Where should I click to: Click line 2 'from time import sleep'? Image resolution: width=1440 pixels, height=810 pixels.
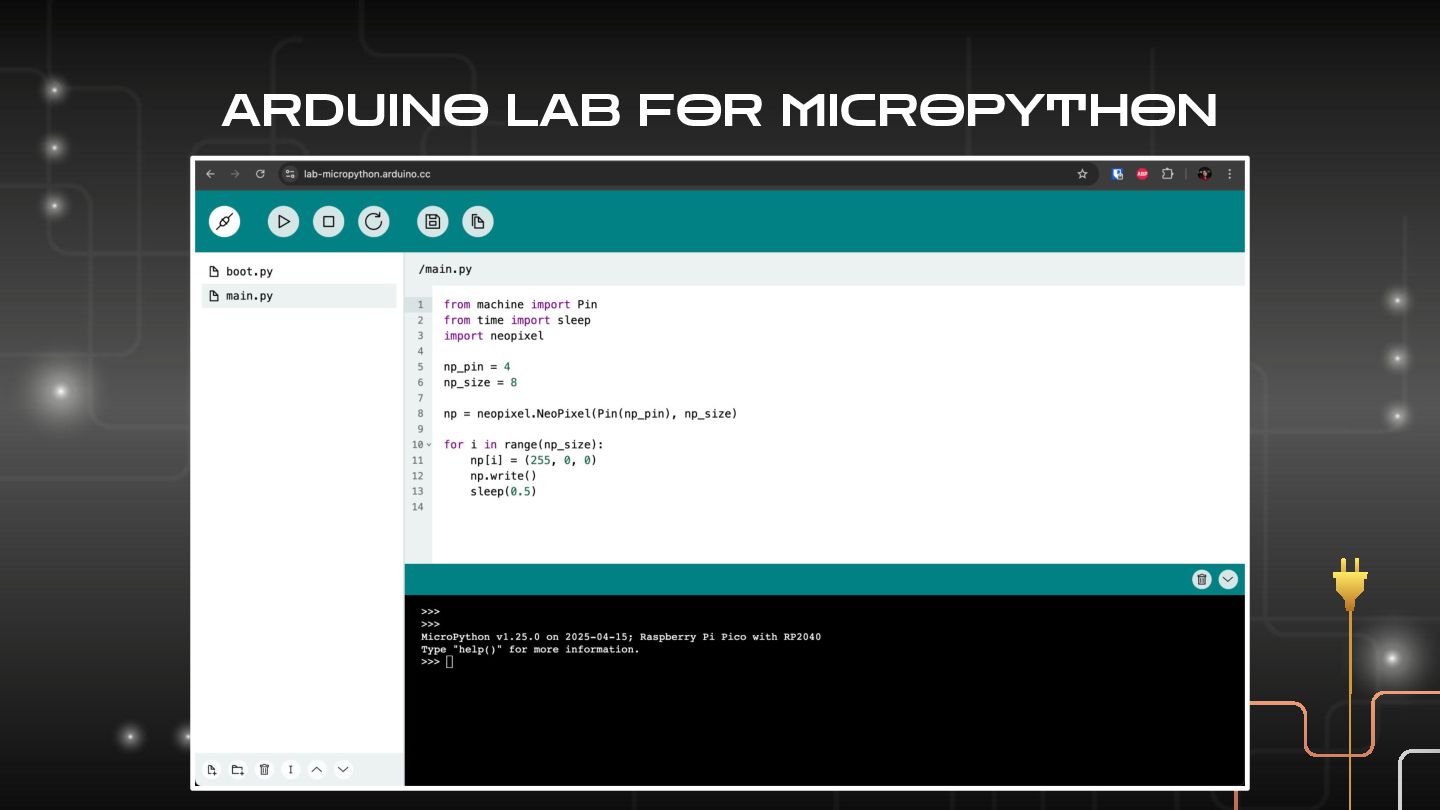(x=517, y=320)
